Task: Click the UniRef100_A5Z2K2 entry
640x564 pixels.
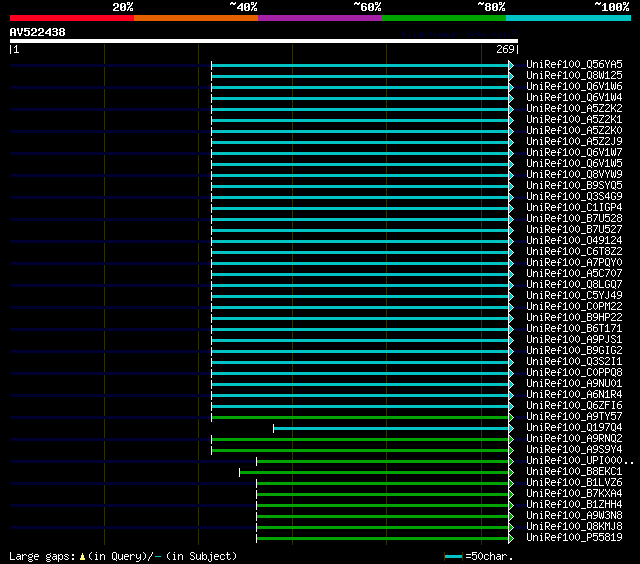Action: click(574, 109)
